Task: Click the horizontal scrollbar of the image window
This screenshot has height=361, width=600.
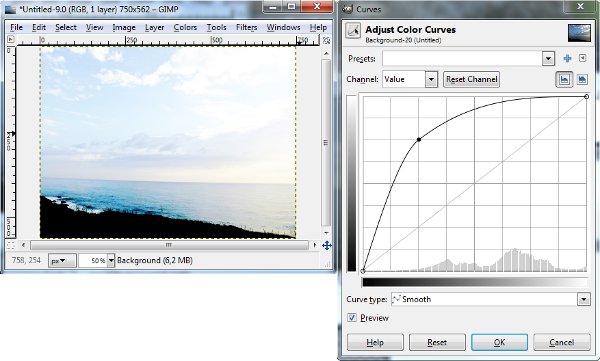Action: 169,245
